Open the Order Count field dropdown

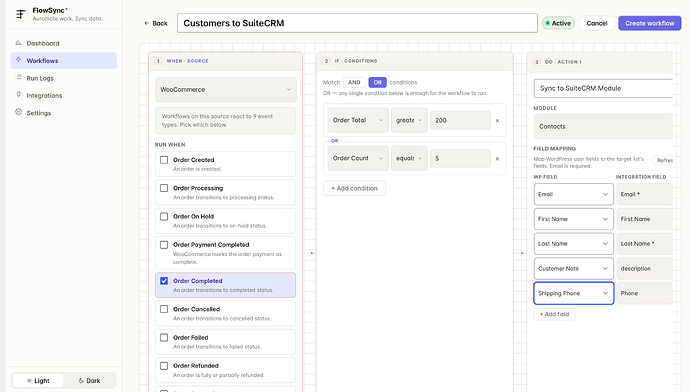click(358, 158)
